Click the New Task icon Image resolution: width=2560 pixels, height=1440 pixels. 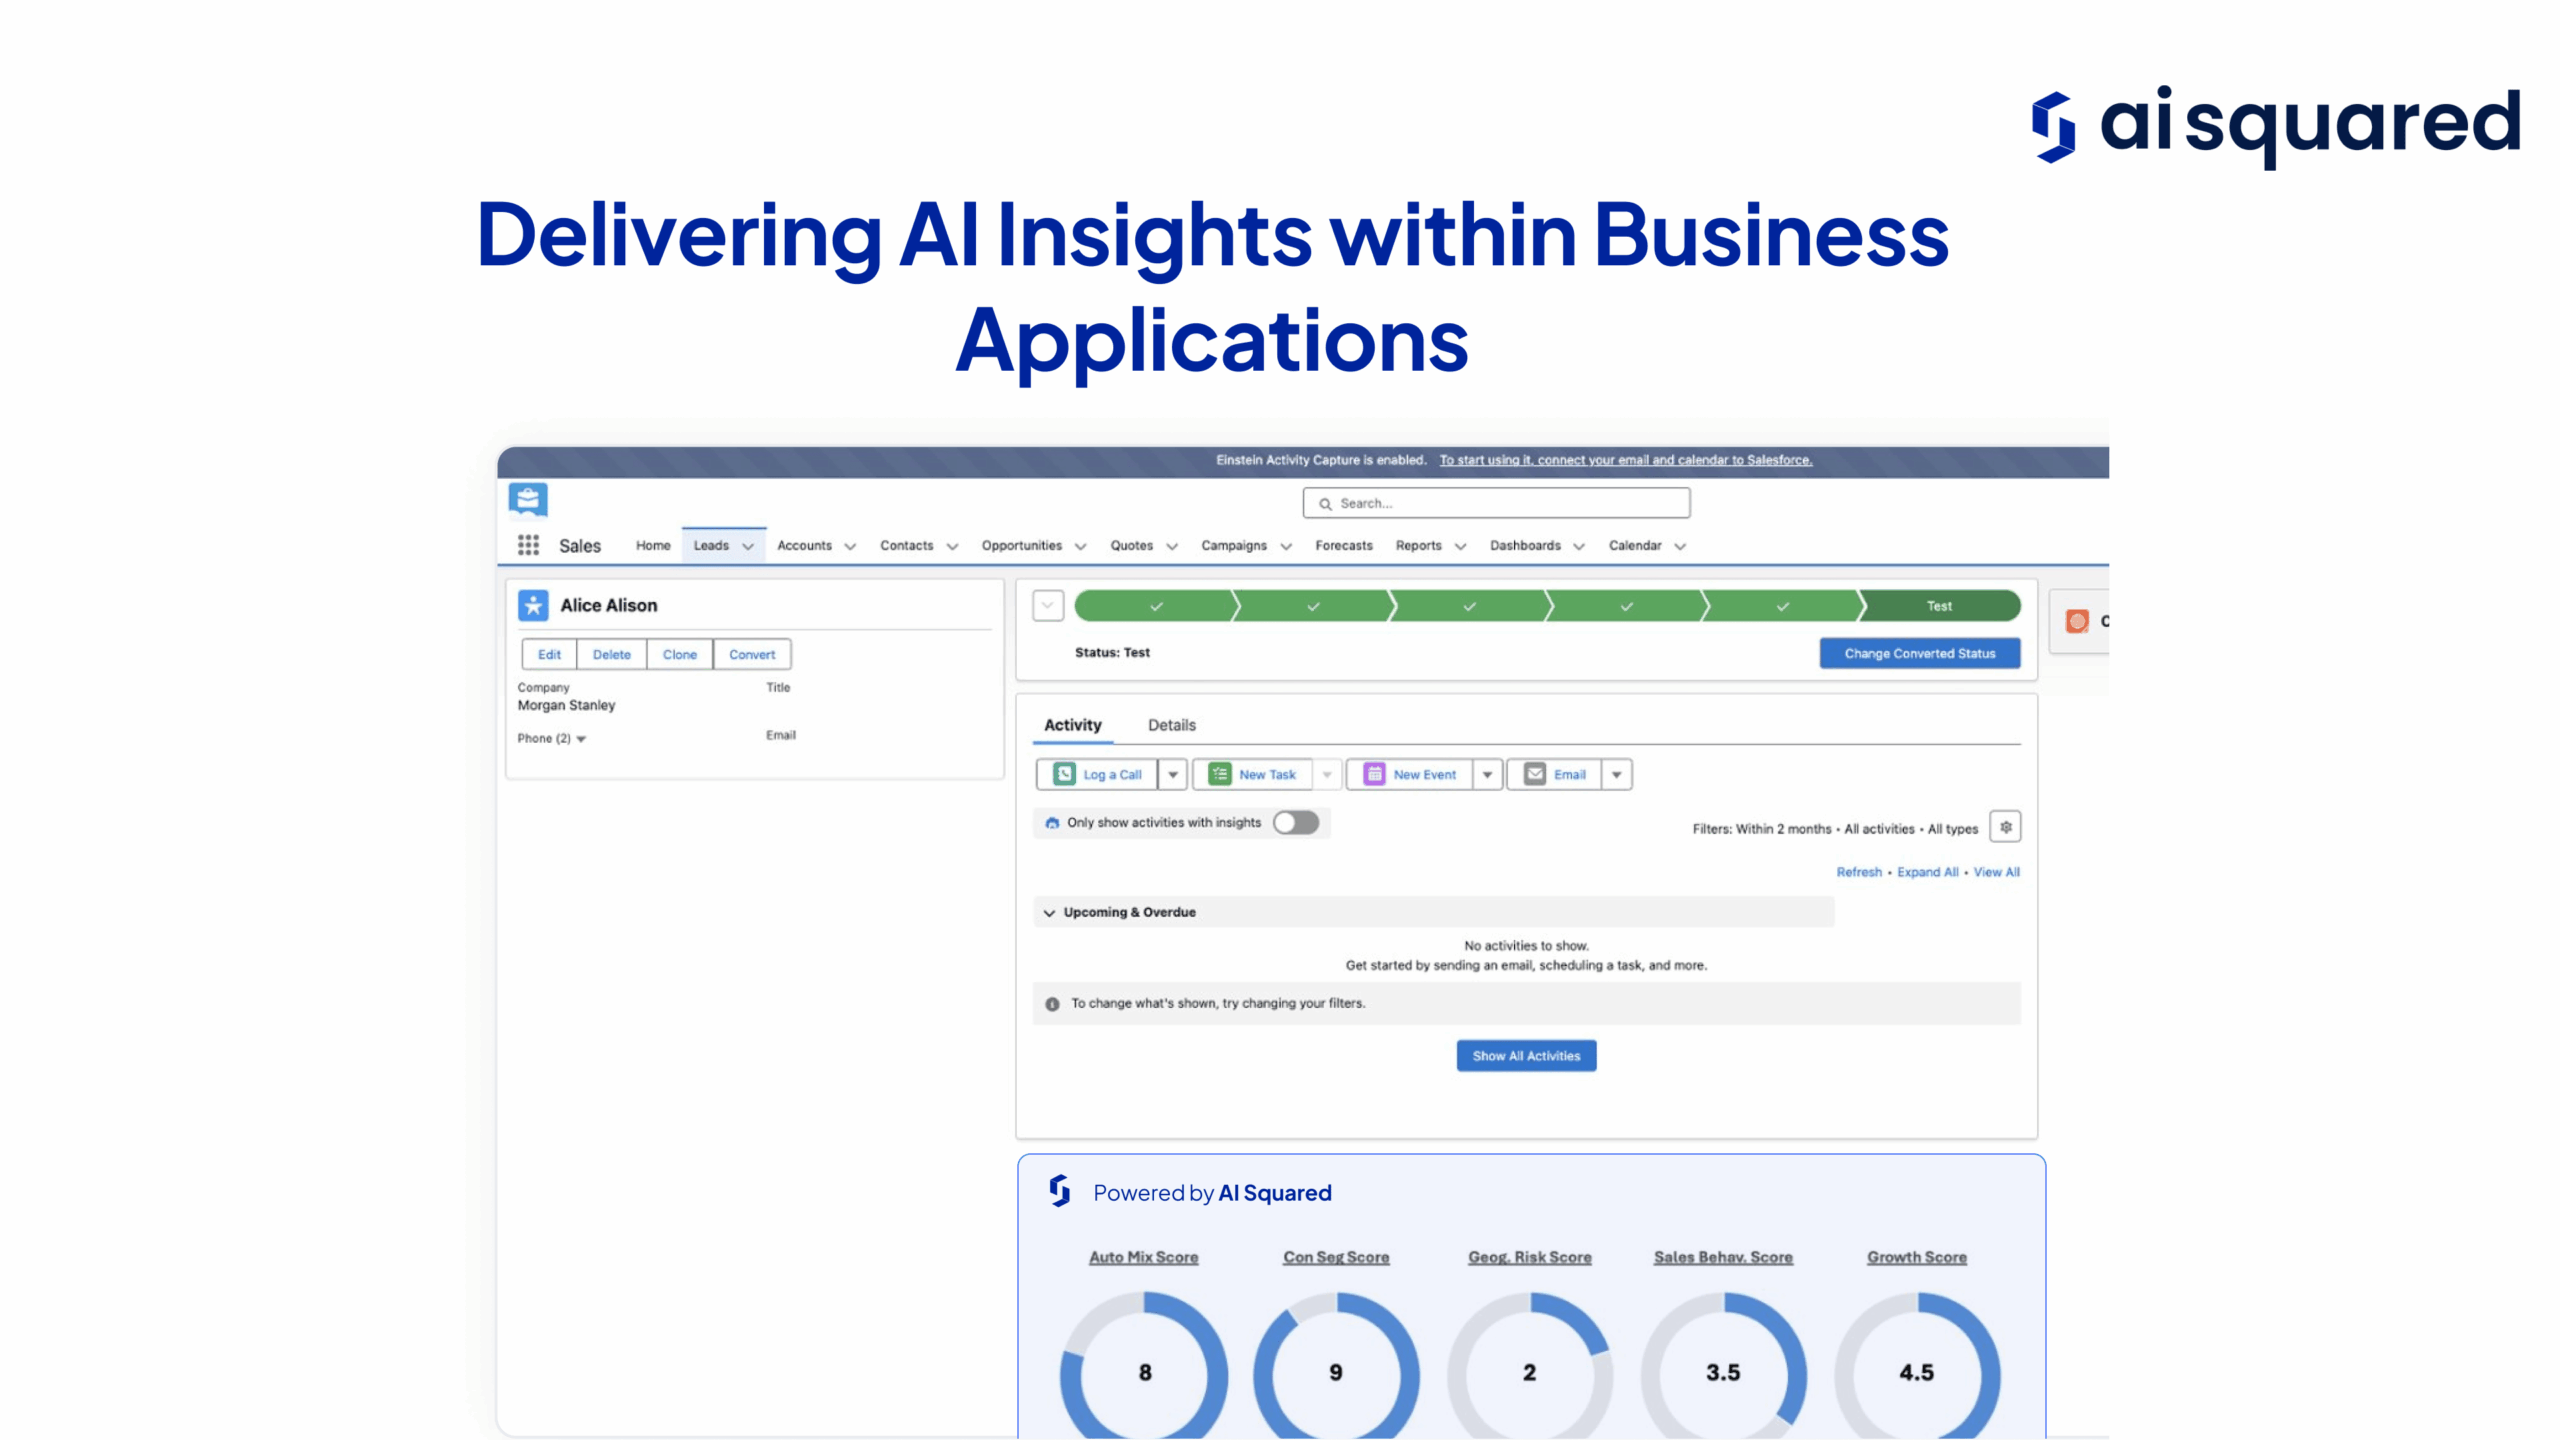[x=1220, y=774]
